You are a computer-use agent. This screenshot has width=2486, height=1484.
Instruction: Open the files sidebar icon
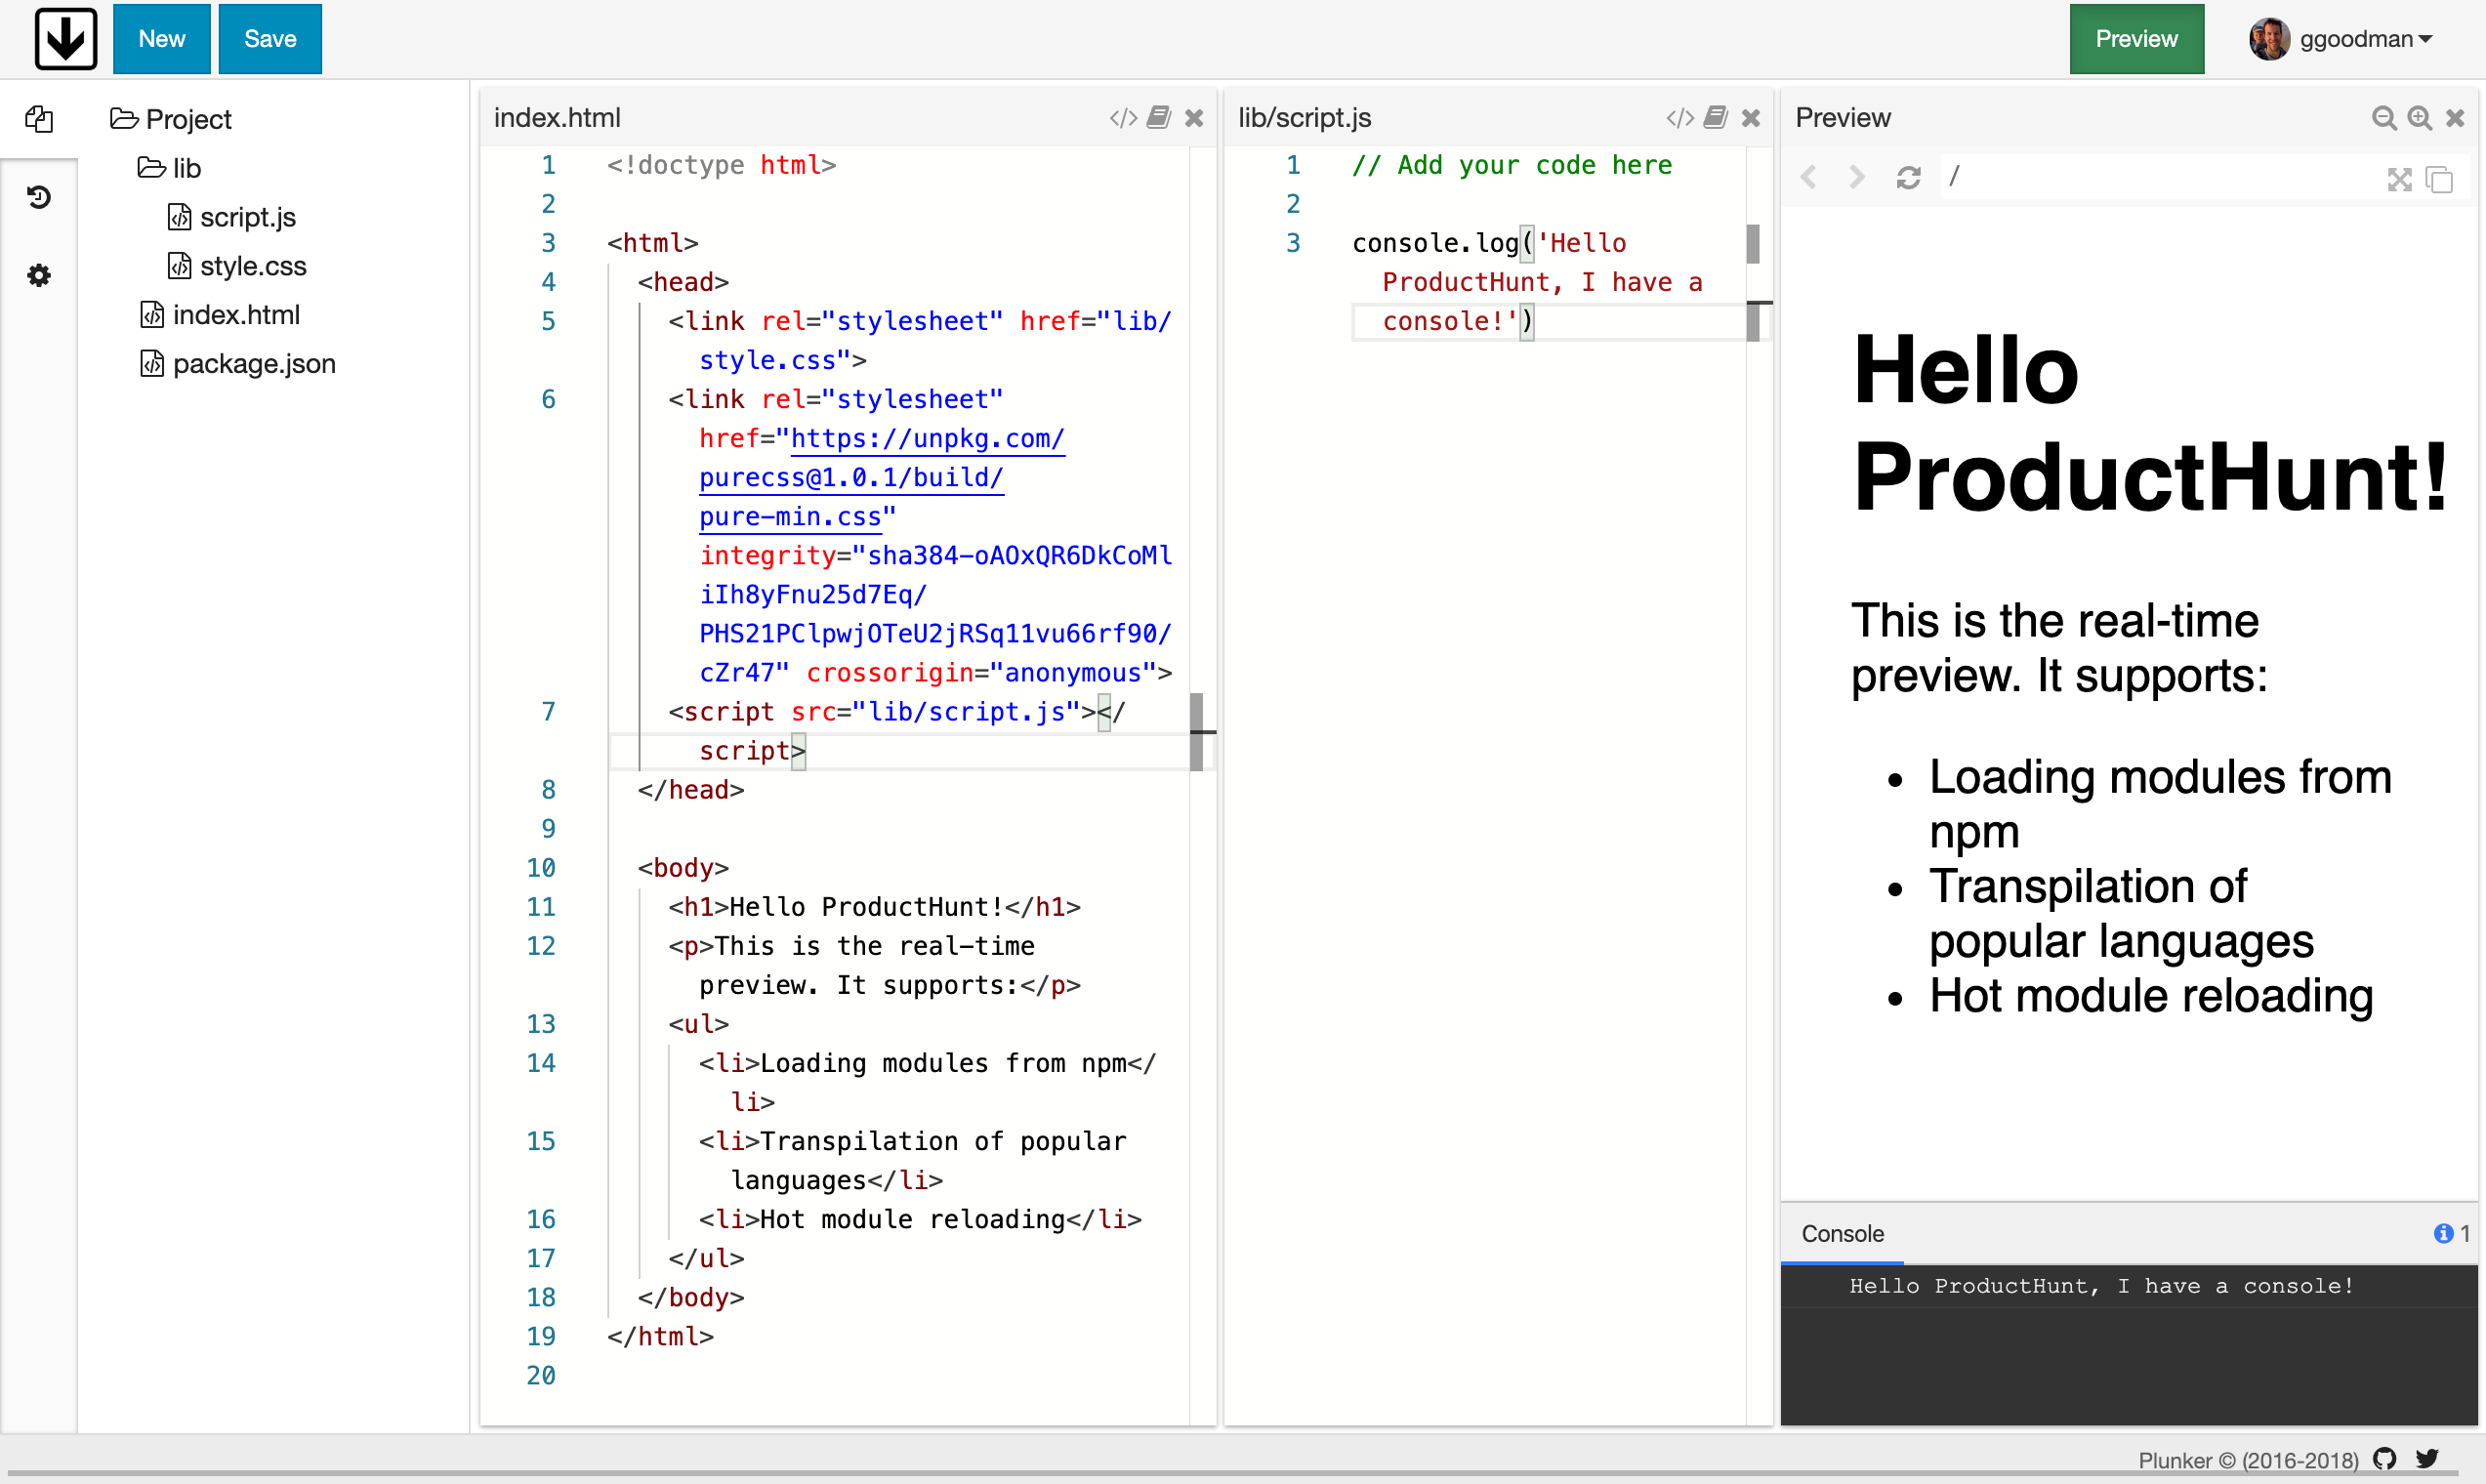(x=39, y=119)
